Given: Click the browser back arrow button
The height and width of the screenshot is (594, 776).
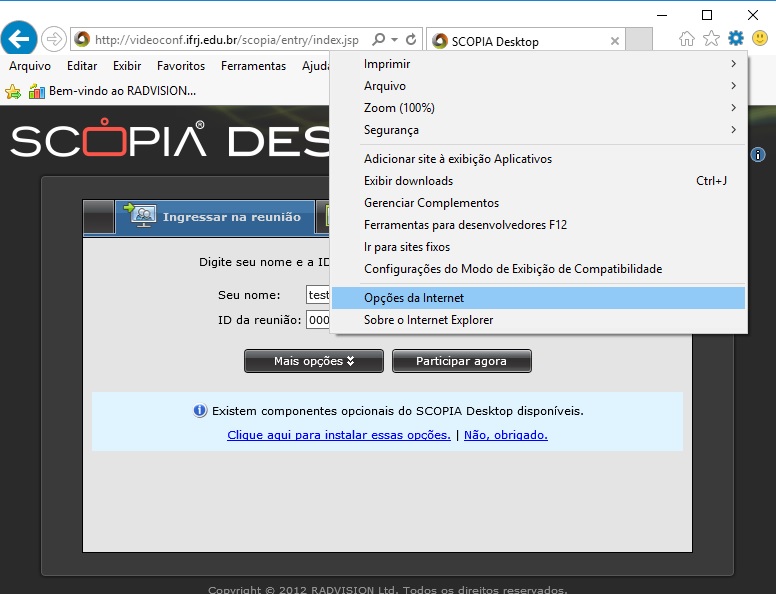Looking at the screenshot, I should pos(19,40).
